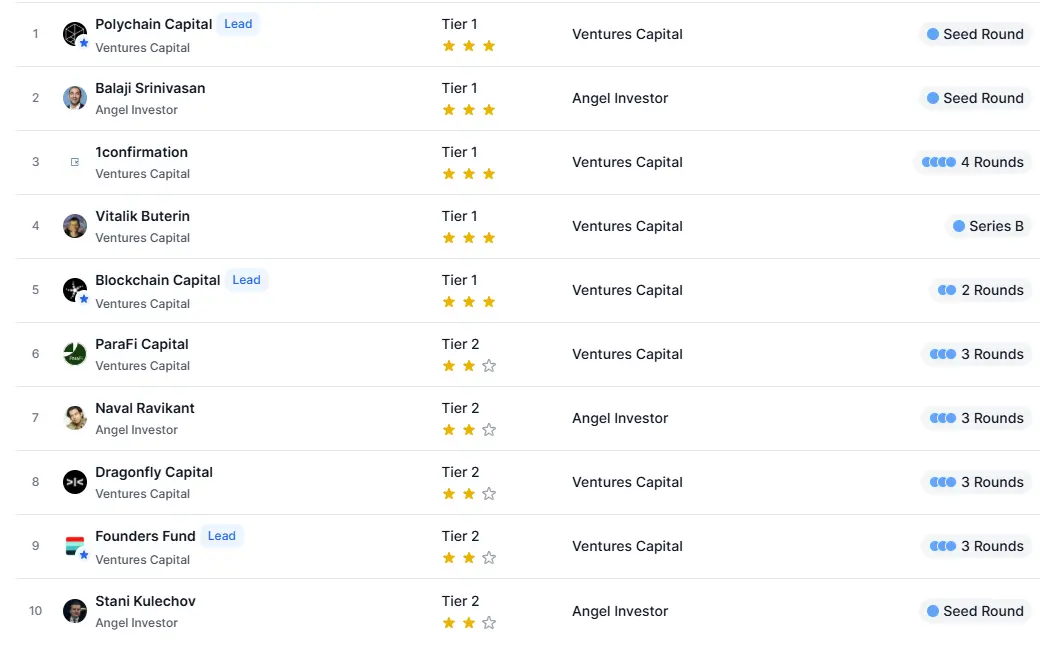The image size is (1053, 651).
Task: Click Balaji Srinivasan's avatar photo
Action: (x=75, y=98)
